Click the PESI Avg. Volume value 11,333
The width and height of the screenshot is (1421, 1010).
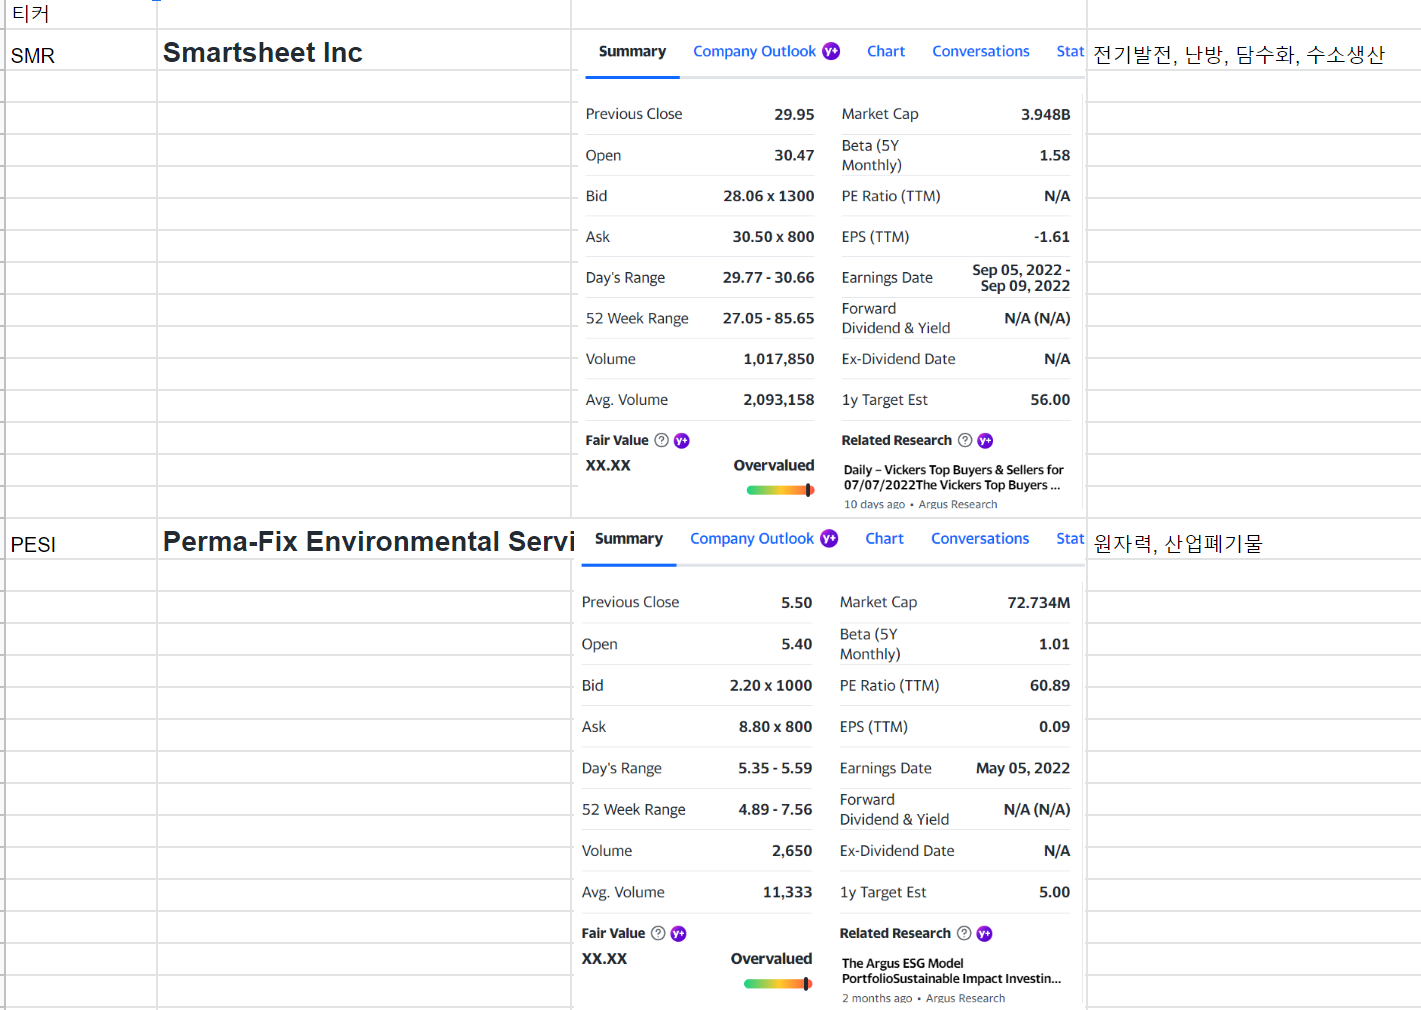pyautogui.click(x=787, y=892)
